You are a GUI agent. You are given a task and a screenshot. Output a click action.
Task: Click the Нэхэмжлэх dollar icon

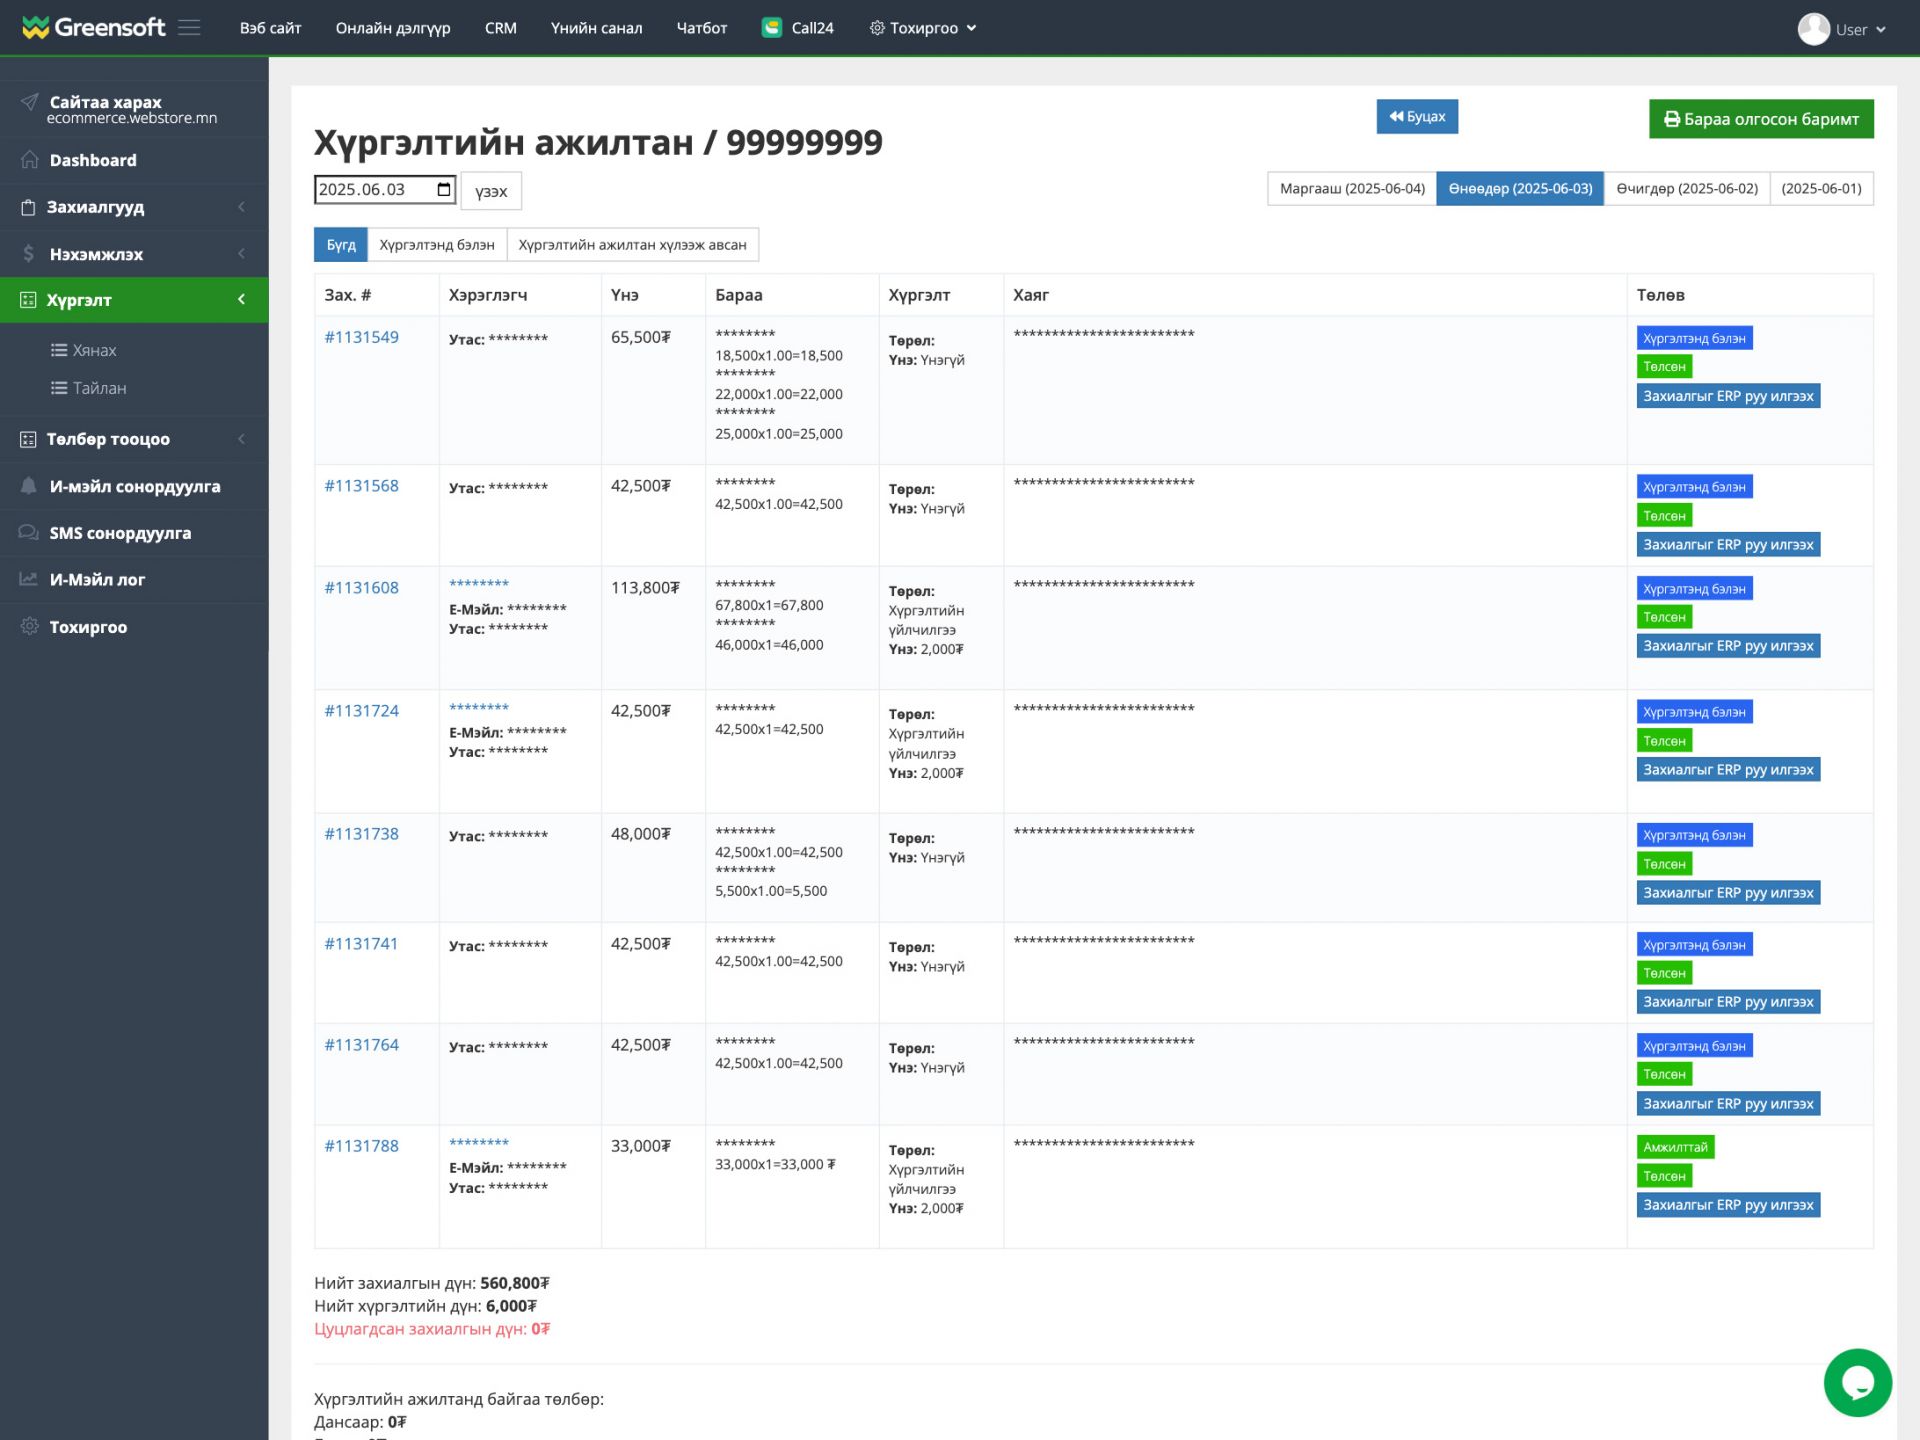point(28,254)
